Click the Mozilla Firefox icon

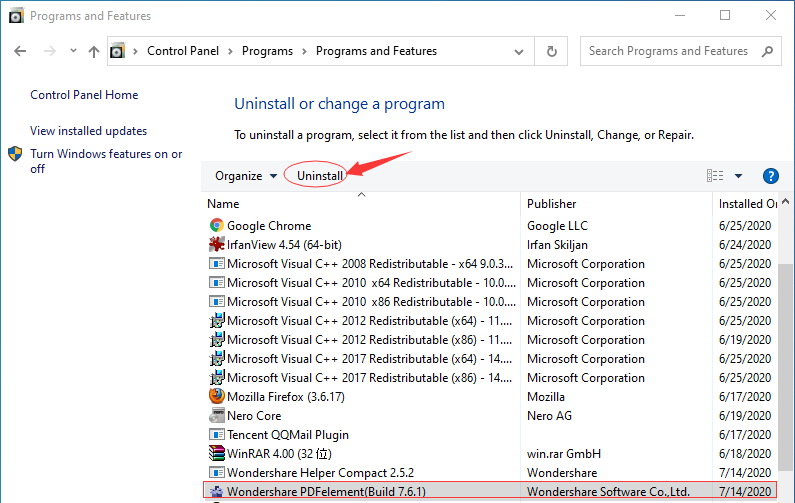coord(216,396)
